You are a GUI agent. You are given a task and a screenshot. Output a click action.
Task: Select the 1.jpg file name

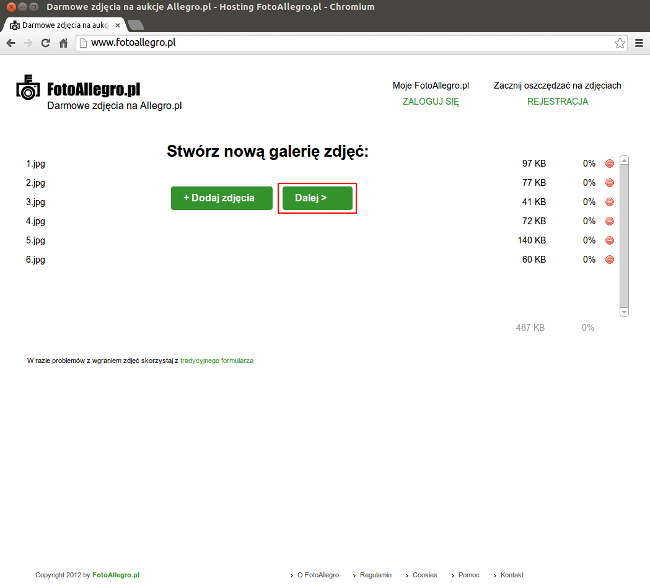point(36,164)
